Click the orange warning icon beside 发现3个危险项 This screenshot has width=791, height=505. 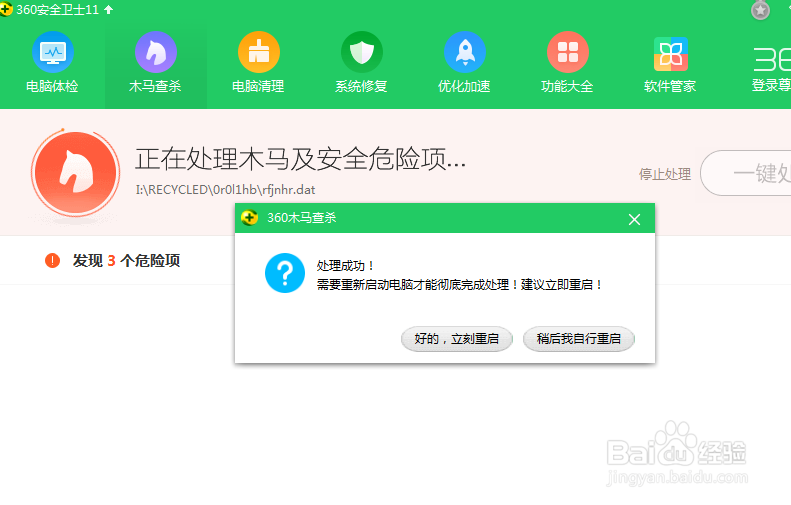point(52,260)
